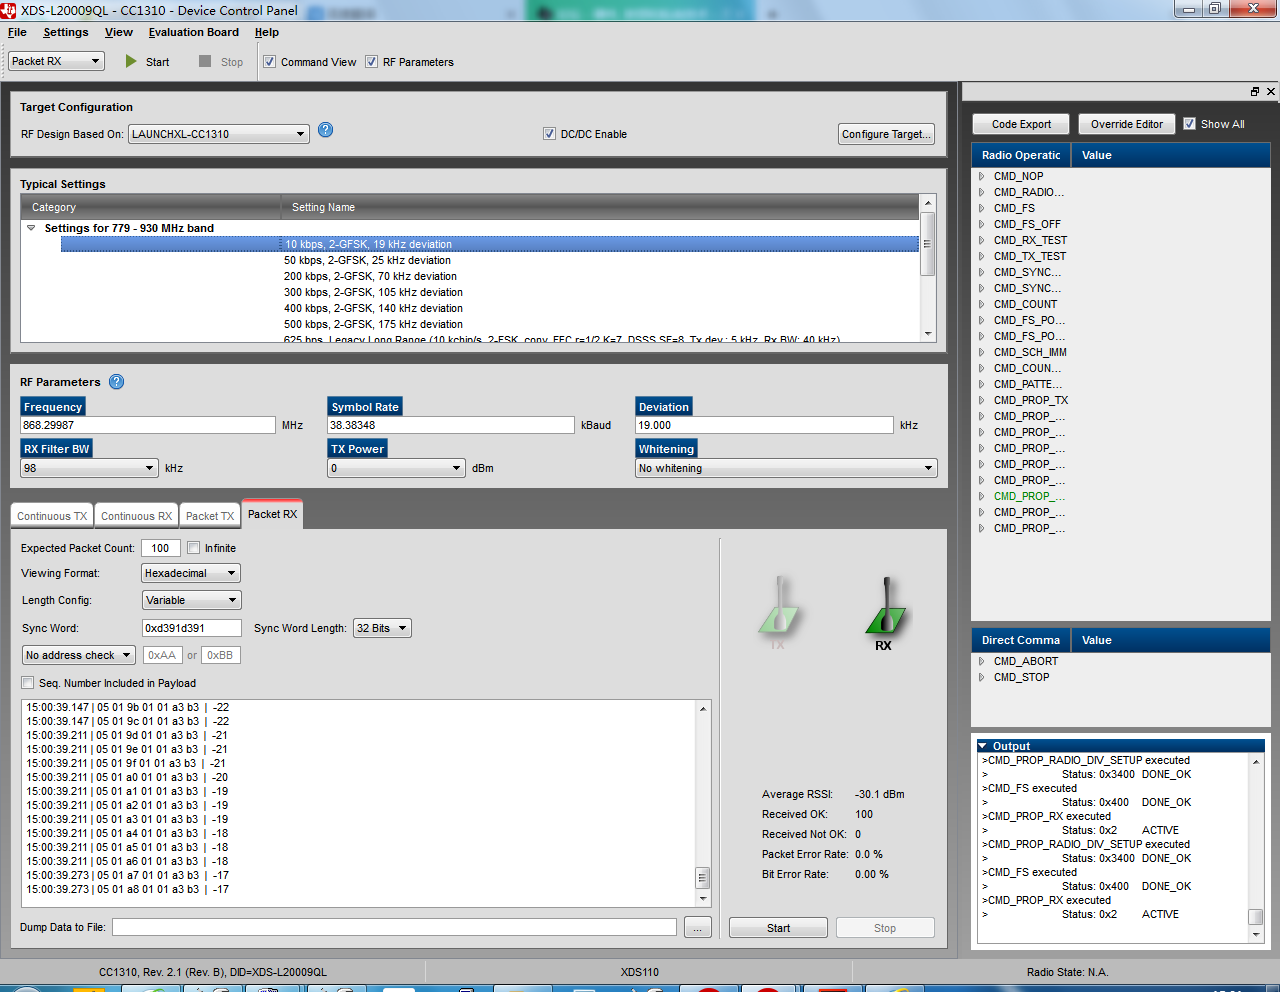Viewport: 1280px width, 992px height.
Task: Click the Symbol Rate input field
Action: click(x=451, y=425)
